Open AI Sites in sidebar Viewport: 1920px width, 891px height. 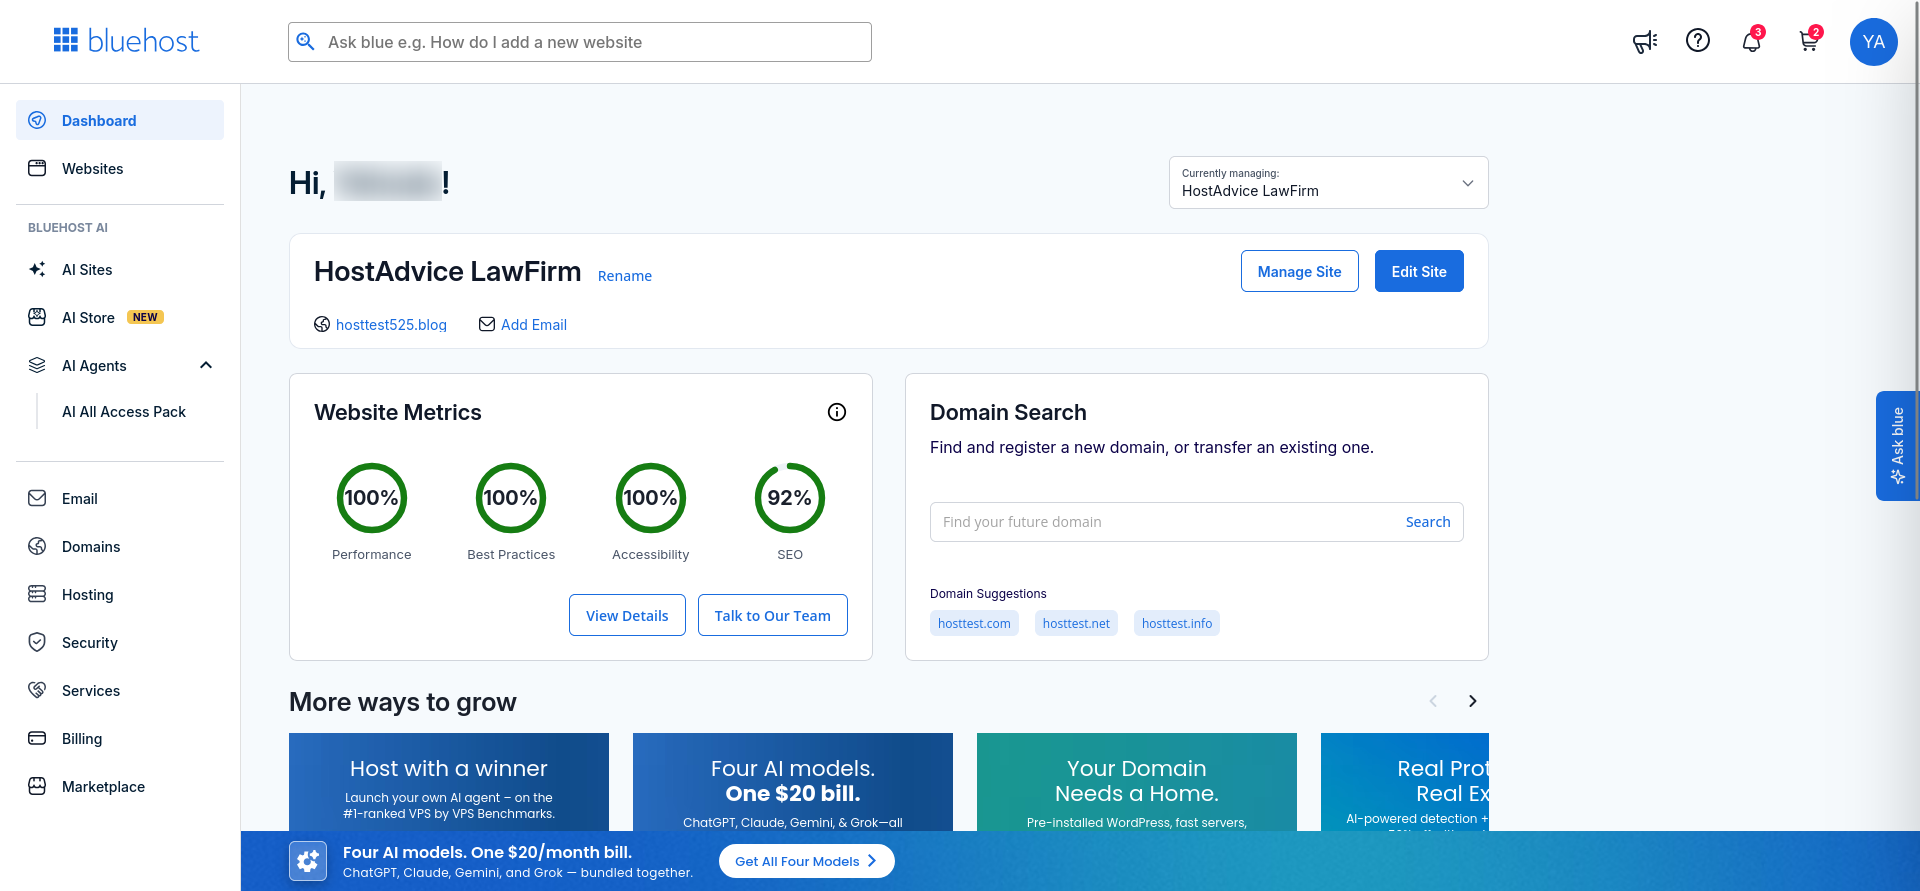[x=120, y=269]
